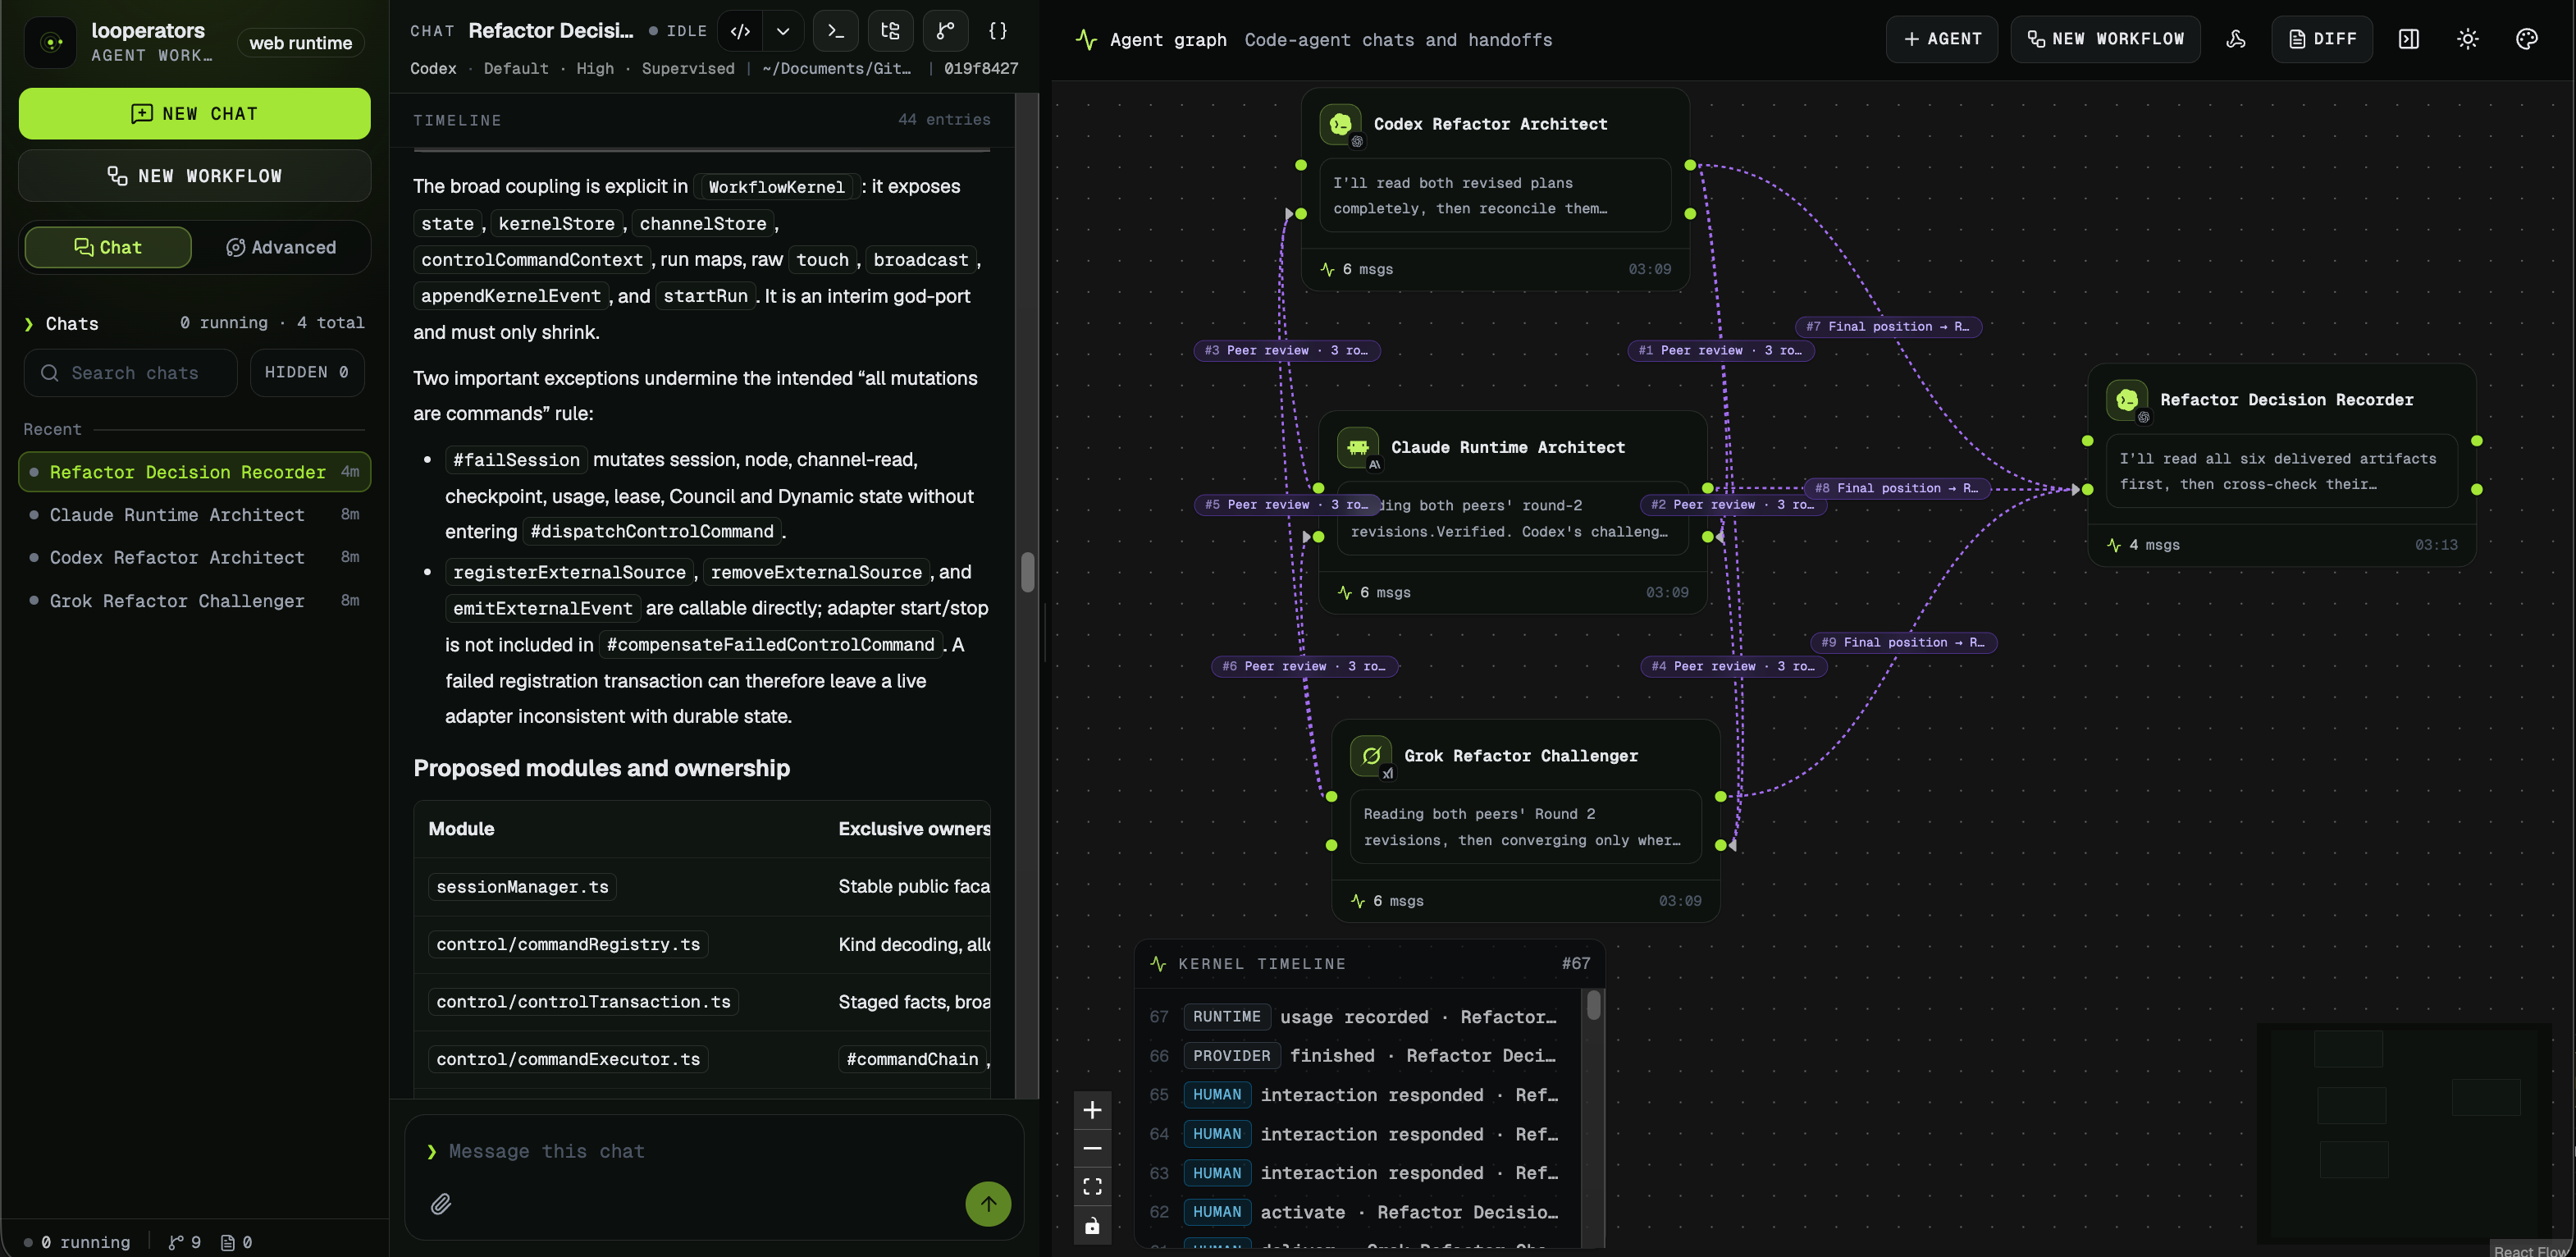
Task: Open the Claude Runtime Architect chat
Action: point(194,515)
